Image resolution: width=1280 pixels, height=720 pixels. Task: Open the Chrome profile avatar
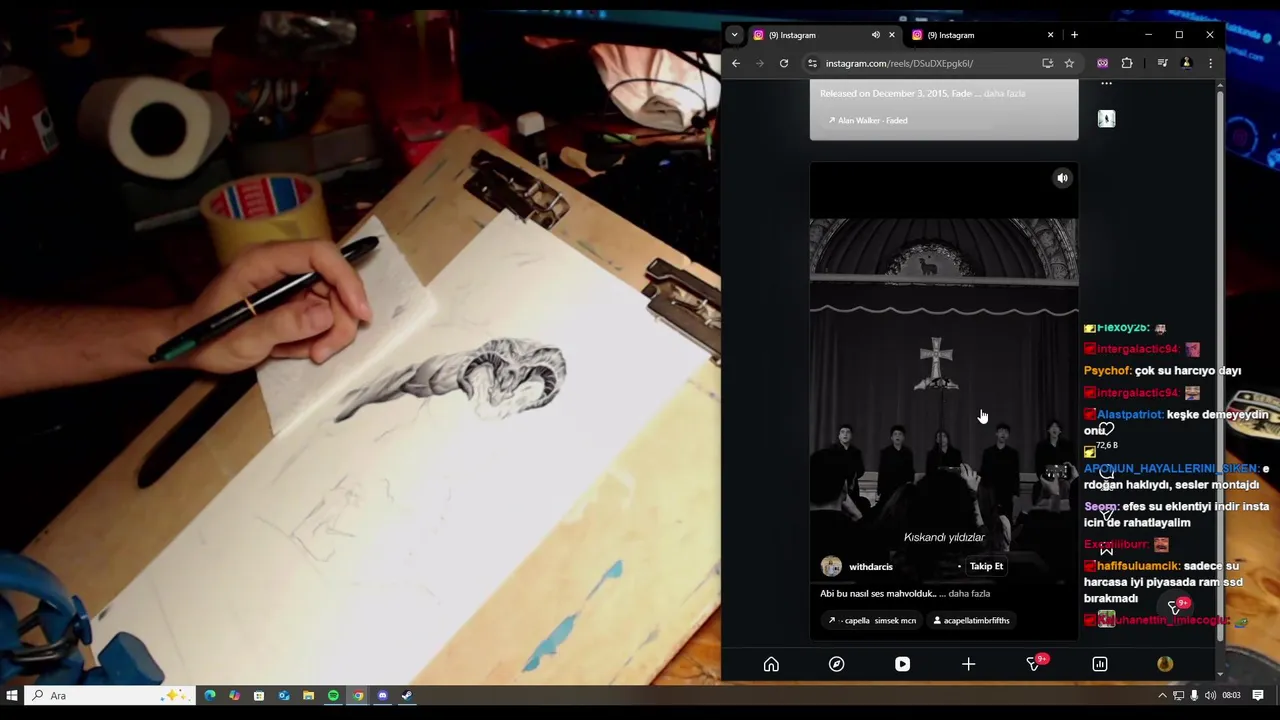(x=1187, y=63)
